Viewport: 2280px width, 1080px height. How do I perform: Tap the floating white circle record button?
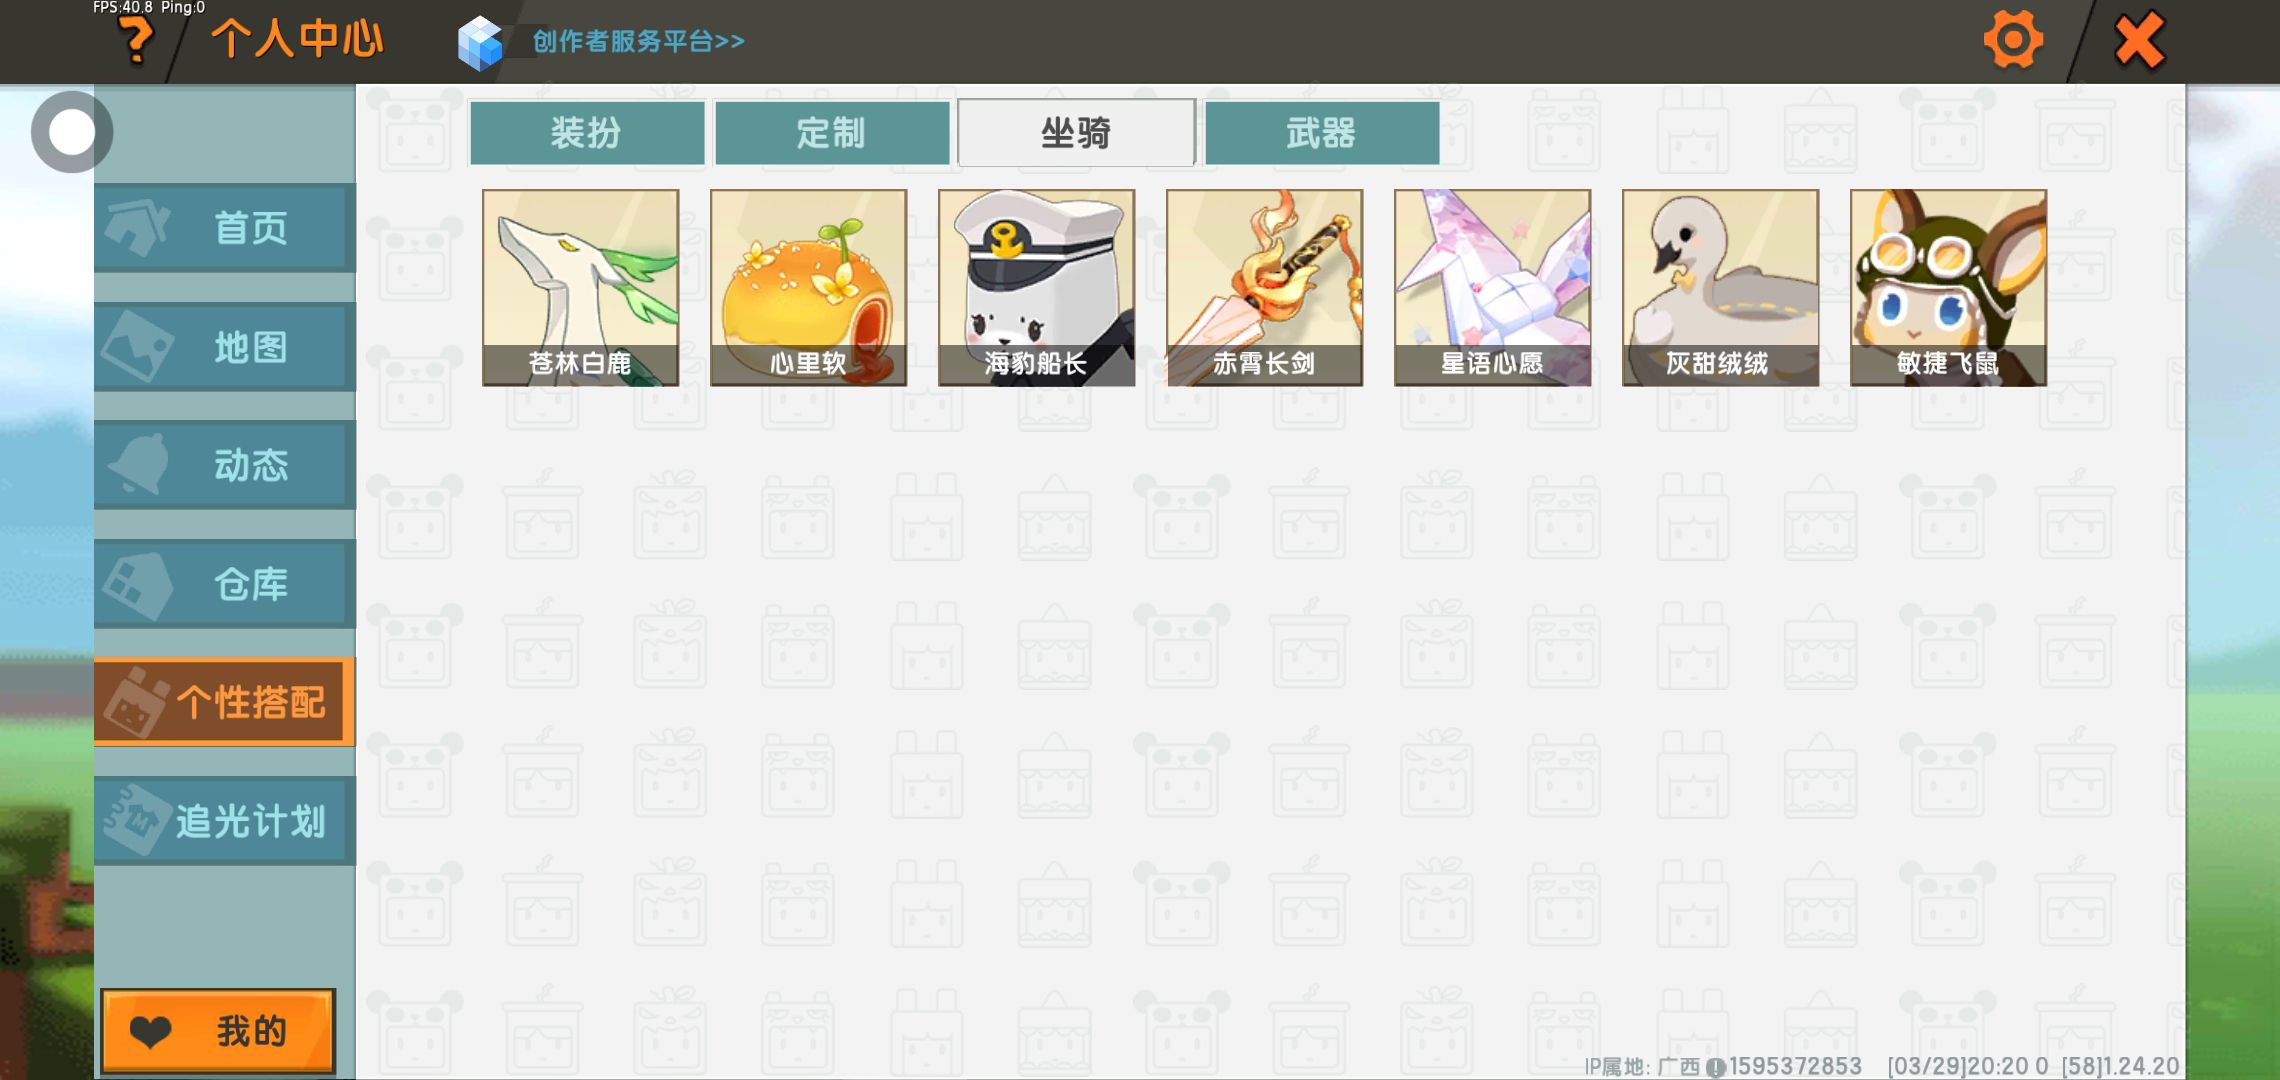click(x=71, y=132)
